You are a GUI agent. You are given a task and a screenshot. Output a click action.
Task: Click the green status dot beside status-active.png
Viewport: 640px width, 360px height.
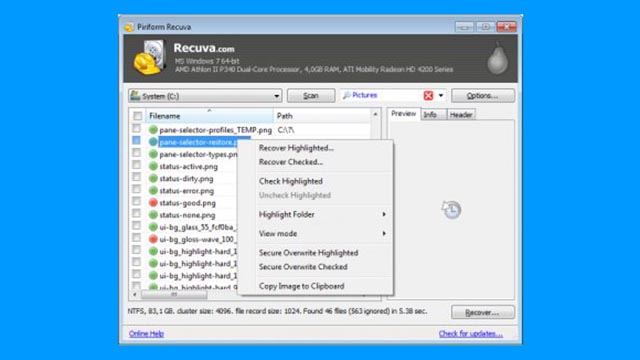pos(153,167)
